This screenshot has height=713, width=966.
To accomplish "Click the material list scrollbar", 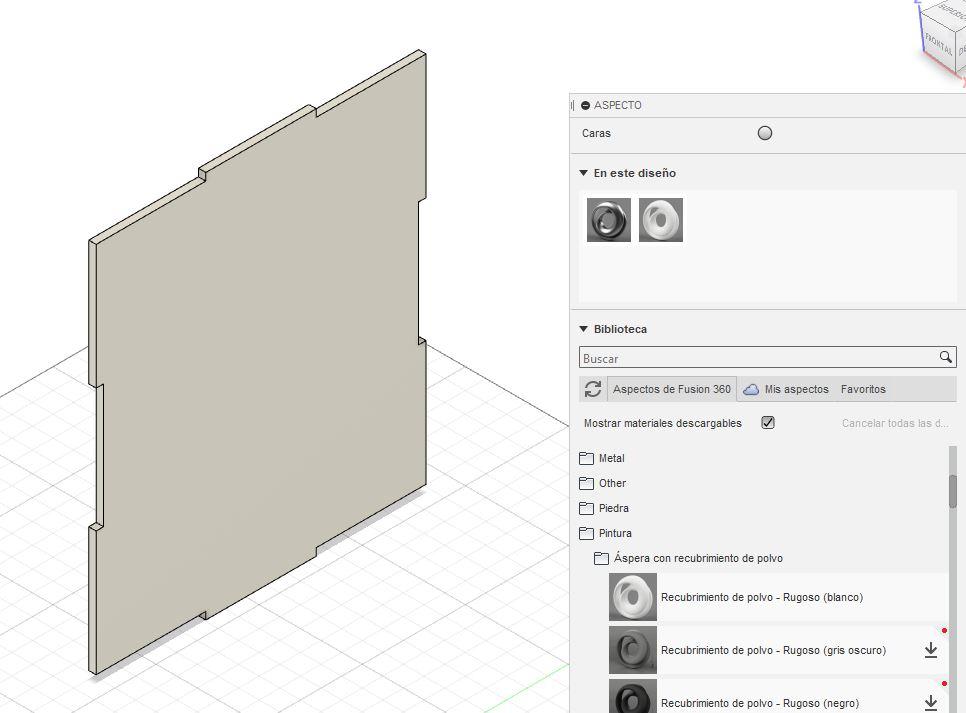I will click(x=953, y=491).
